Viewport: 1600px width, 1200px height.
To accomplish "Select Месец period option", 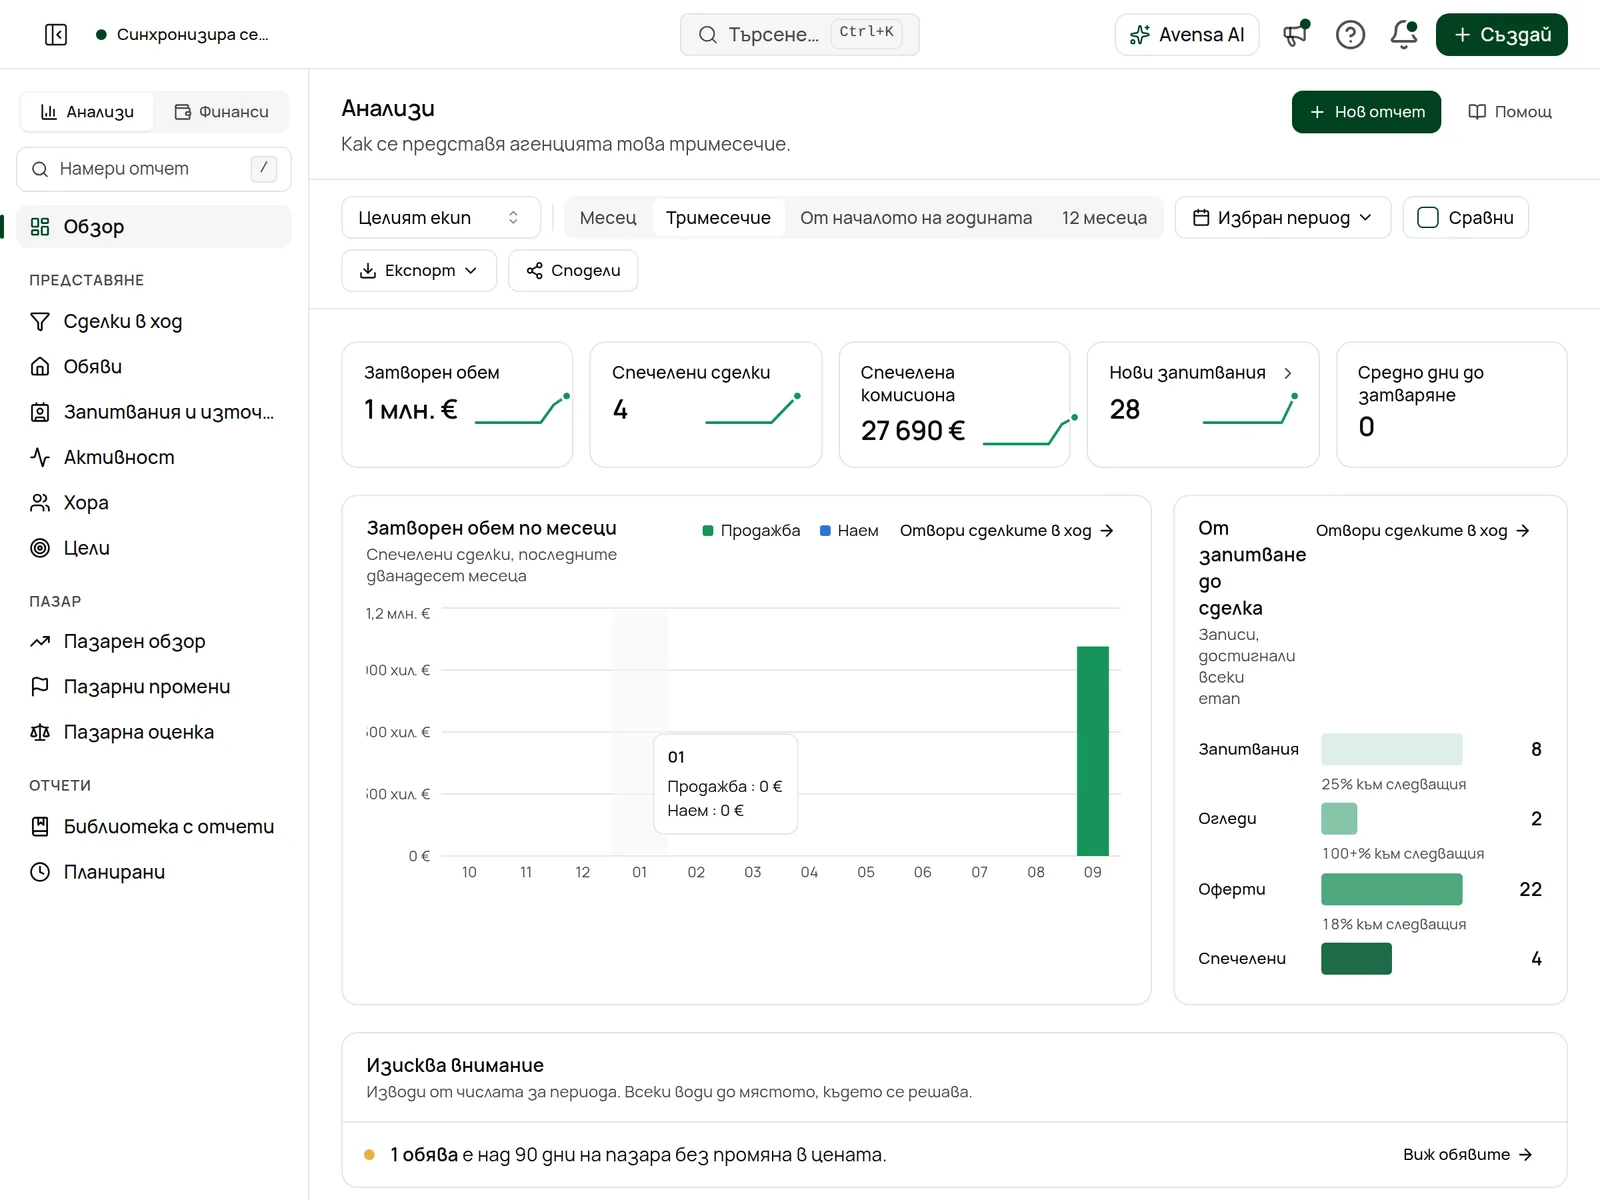I will [608, 218].
